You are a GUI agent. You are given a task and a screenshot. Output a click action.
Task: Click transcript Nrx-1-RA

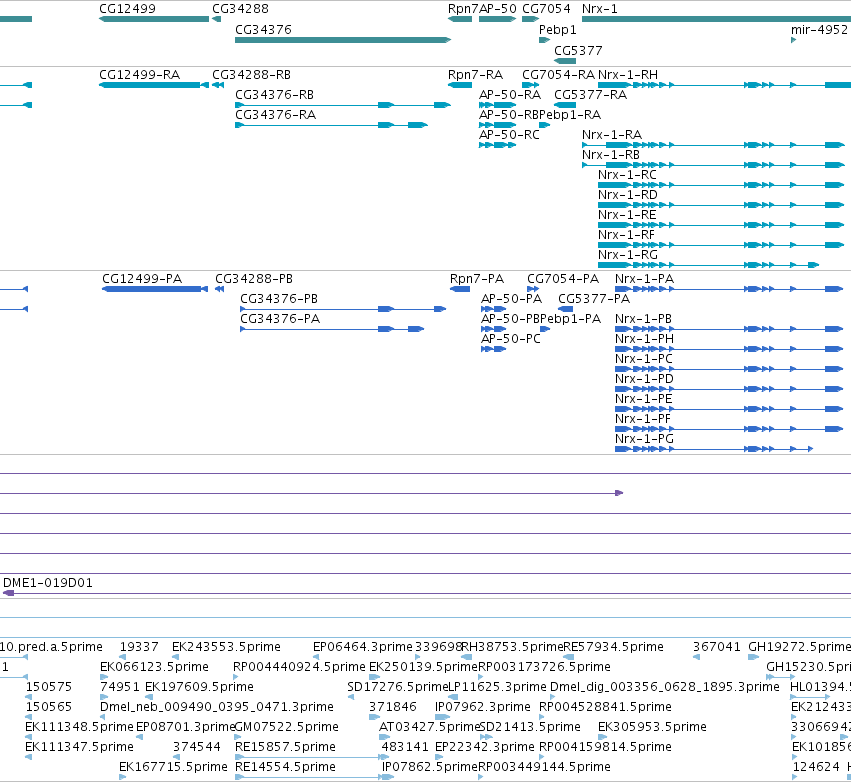point(612,135)
